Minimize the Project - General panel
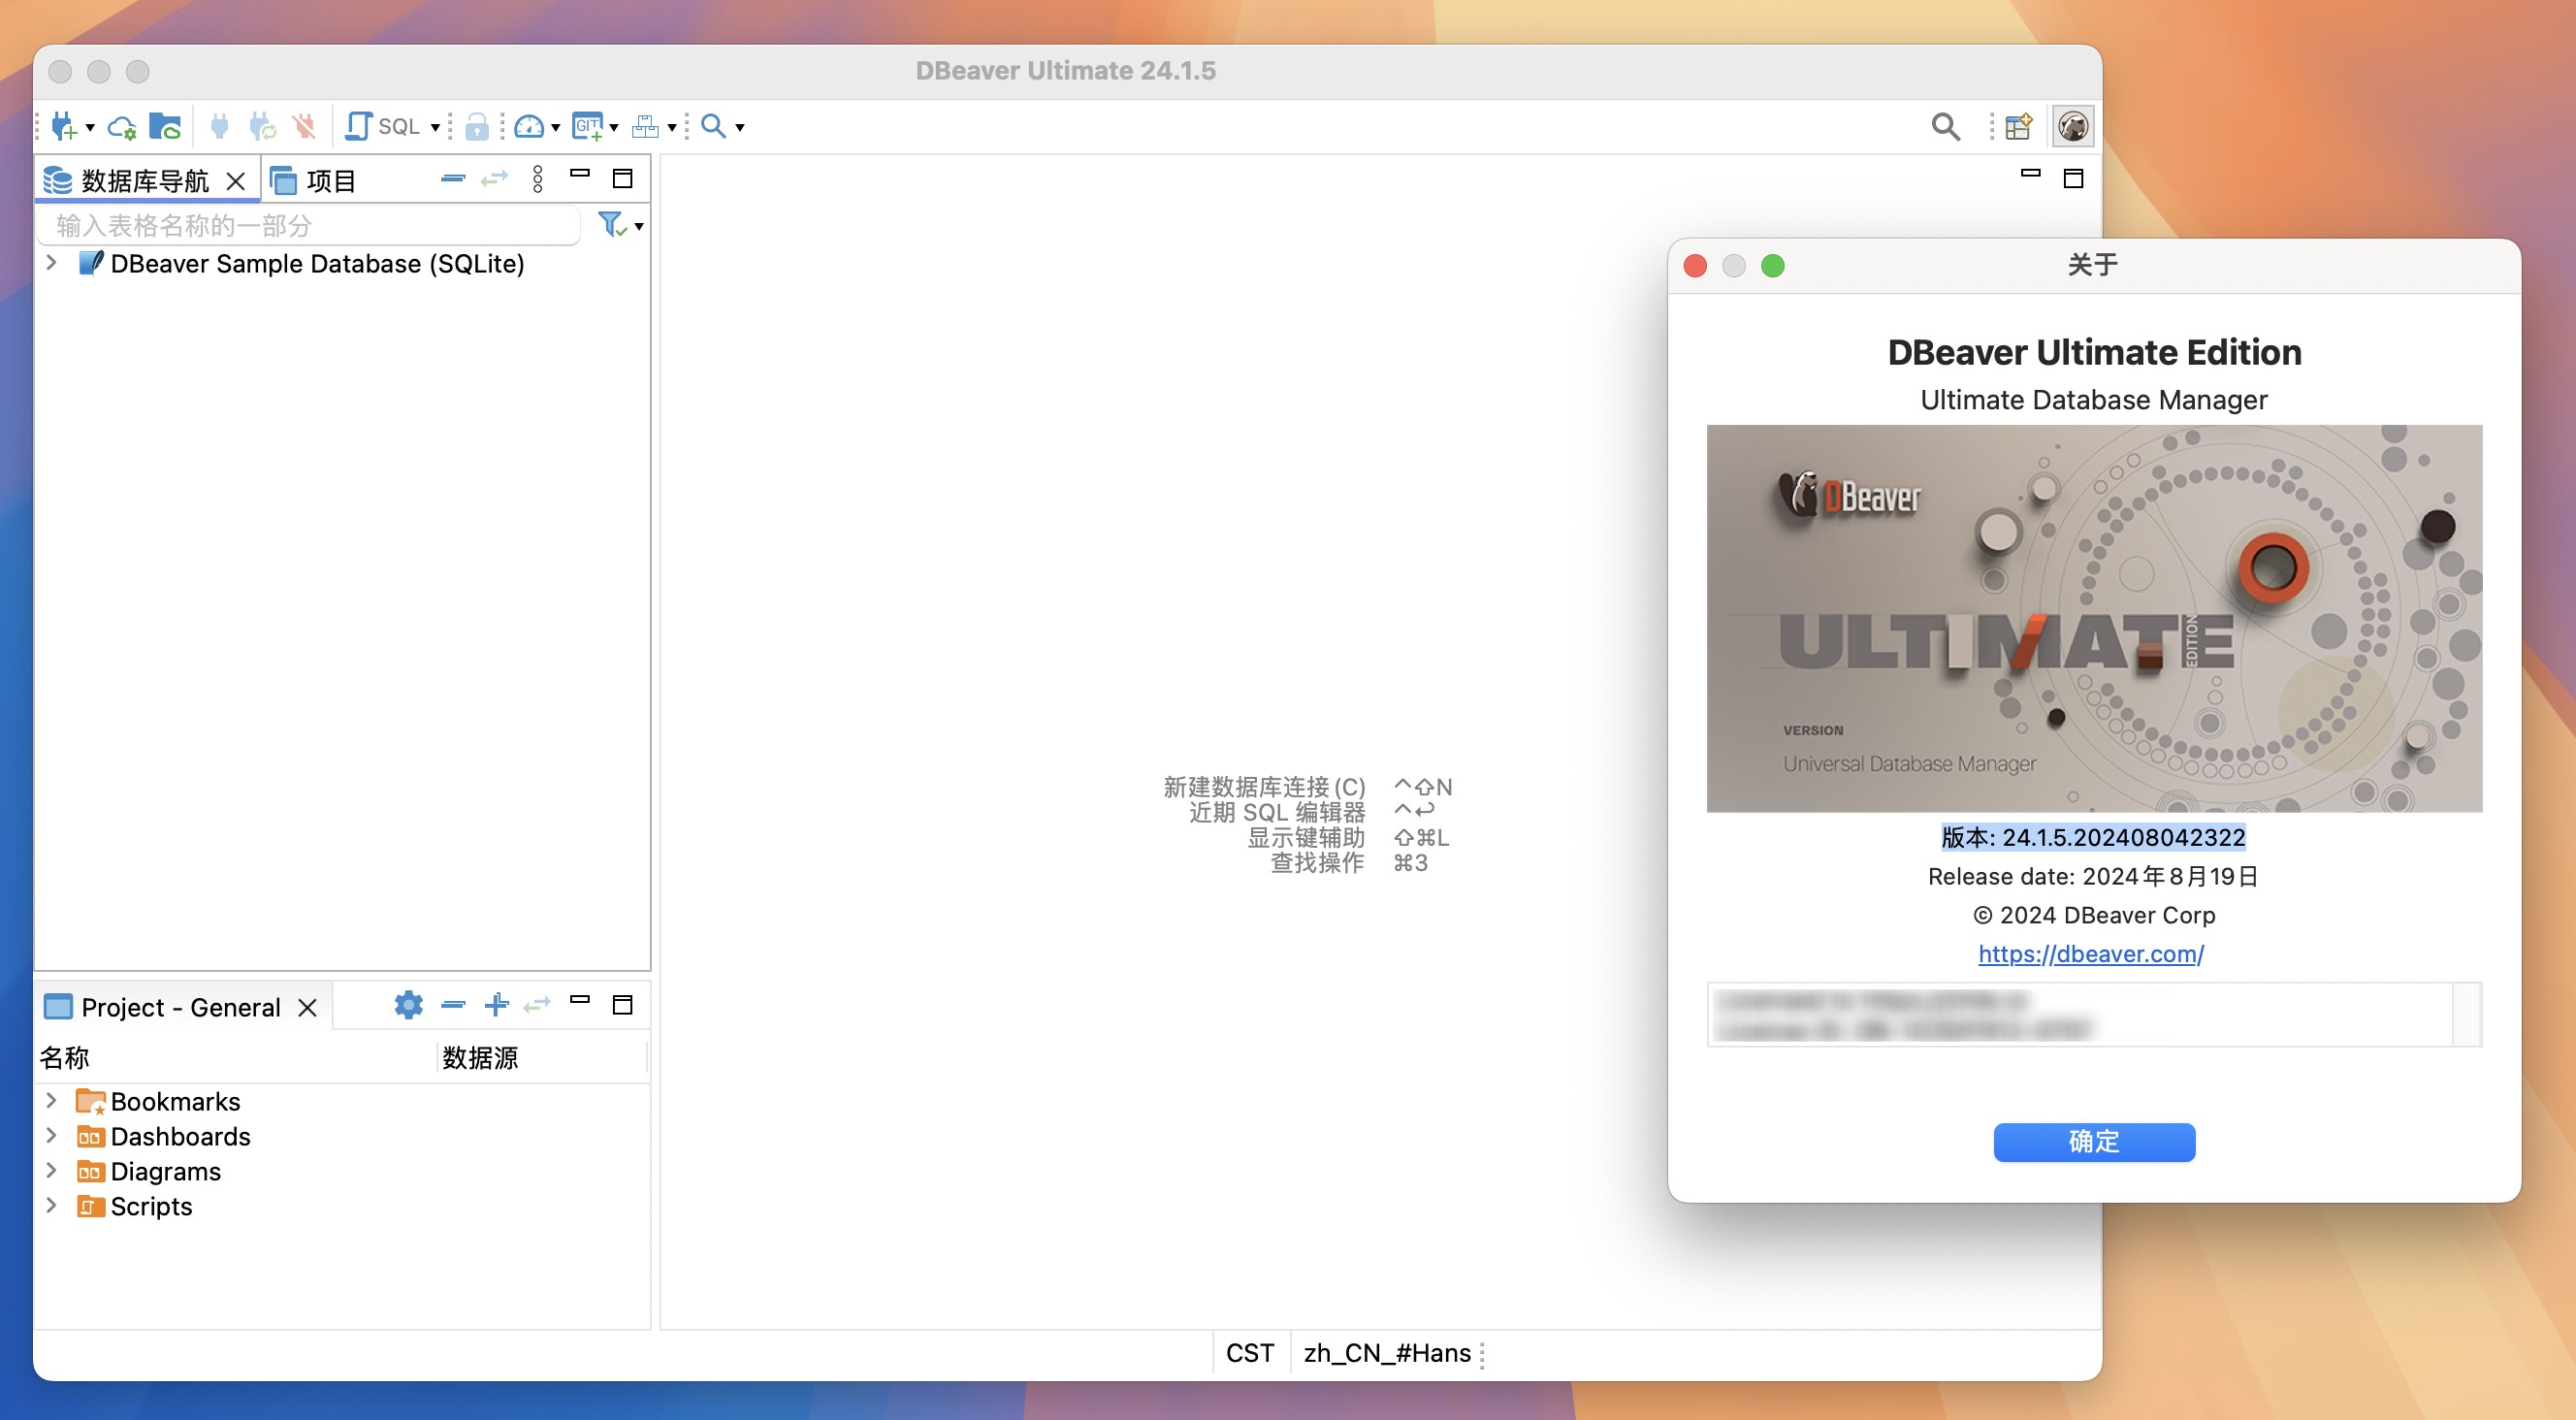The width and height of the screenshot is (2576, 1420). [580, 999]
